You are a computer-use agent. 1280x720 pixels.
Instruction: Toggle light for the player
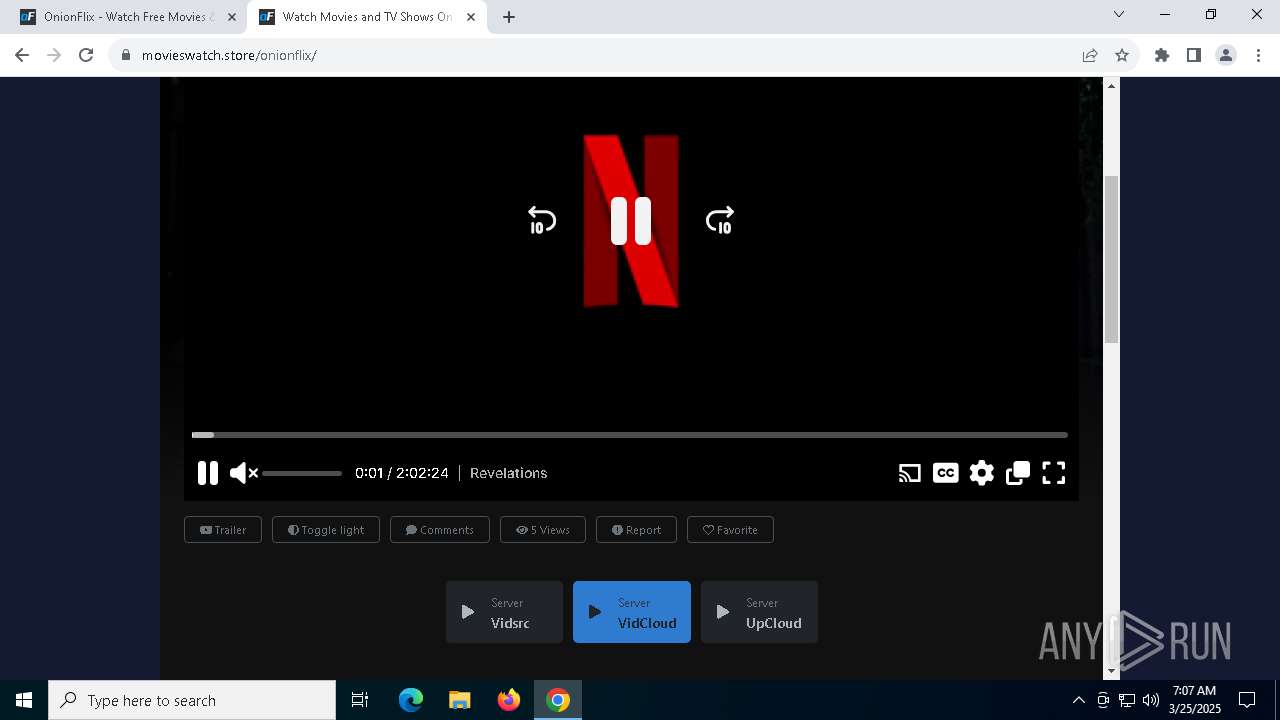(x=326, y=530)
